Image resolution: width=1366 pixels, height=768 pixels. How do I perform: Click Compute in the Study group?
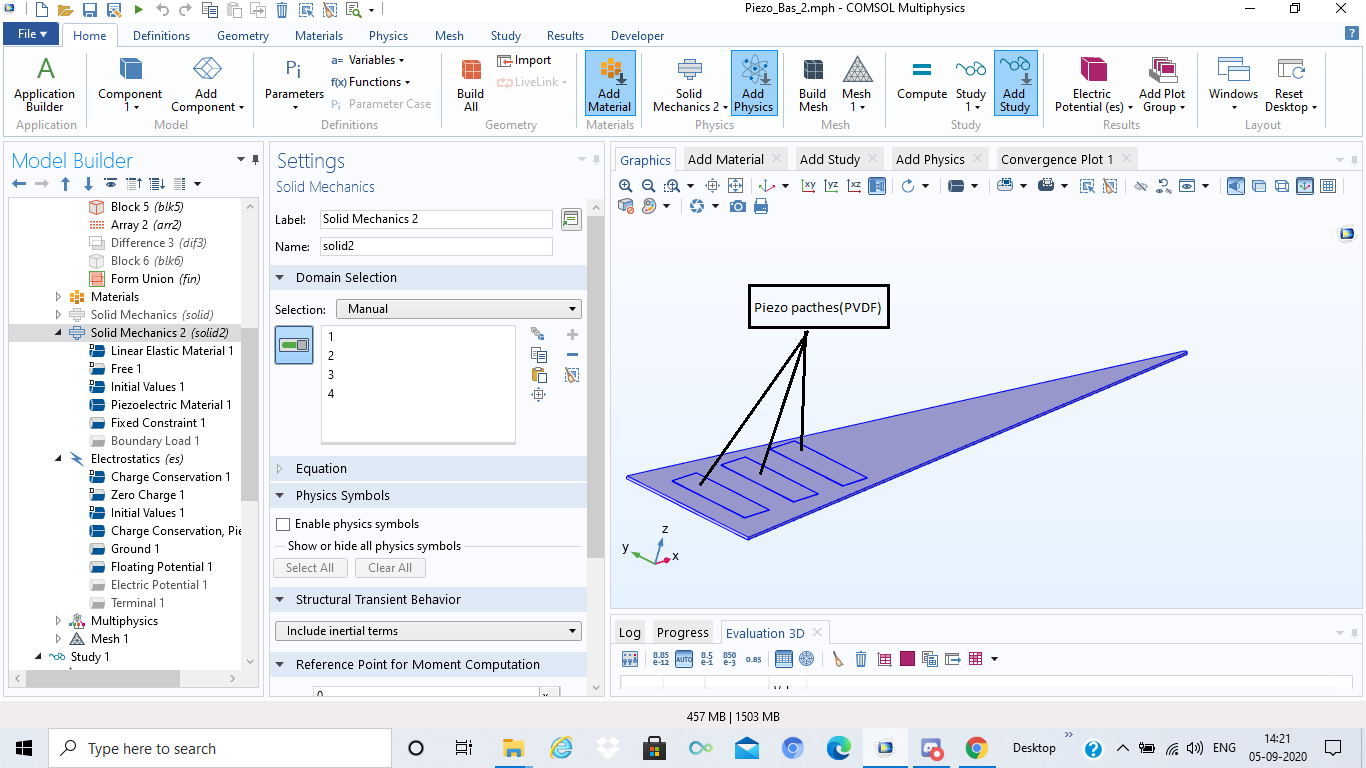921,80
